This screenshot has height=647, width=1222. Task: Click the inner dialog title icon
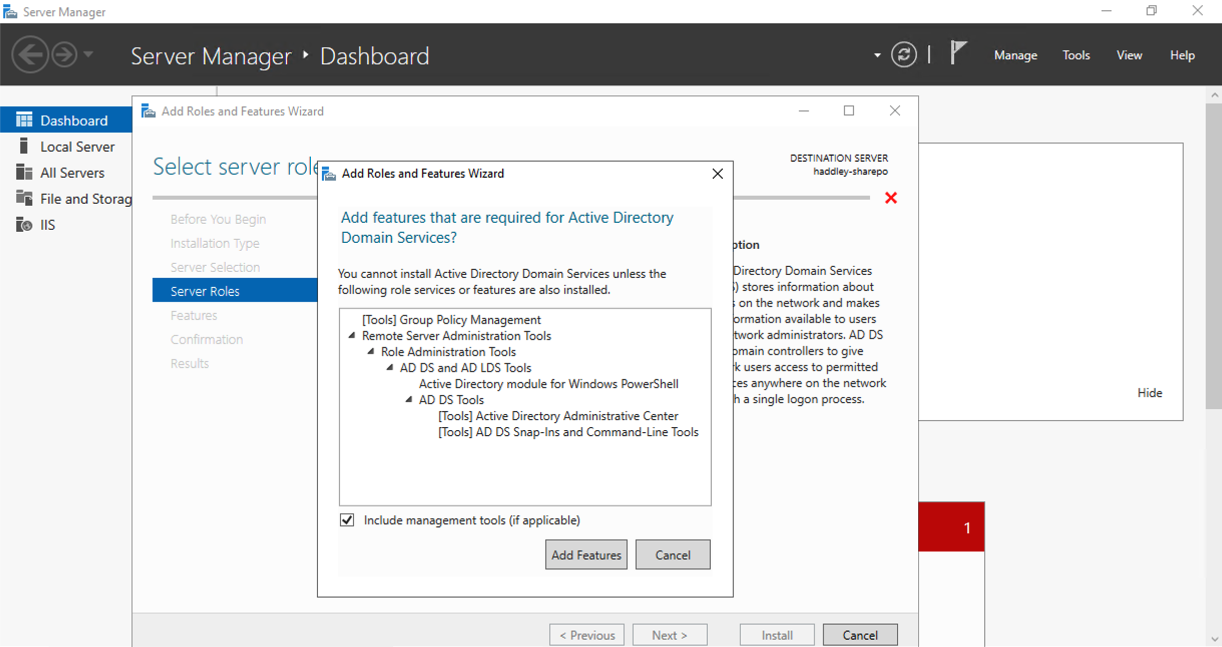(329, 173)
